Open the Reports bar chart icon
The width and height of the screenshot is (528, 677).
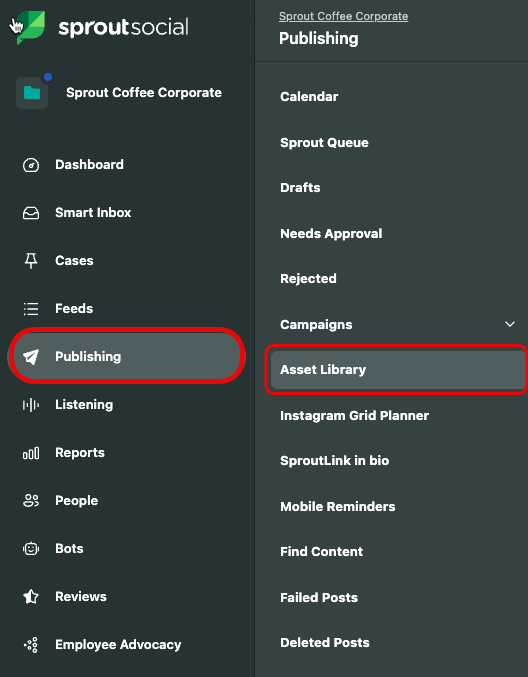31,453
